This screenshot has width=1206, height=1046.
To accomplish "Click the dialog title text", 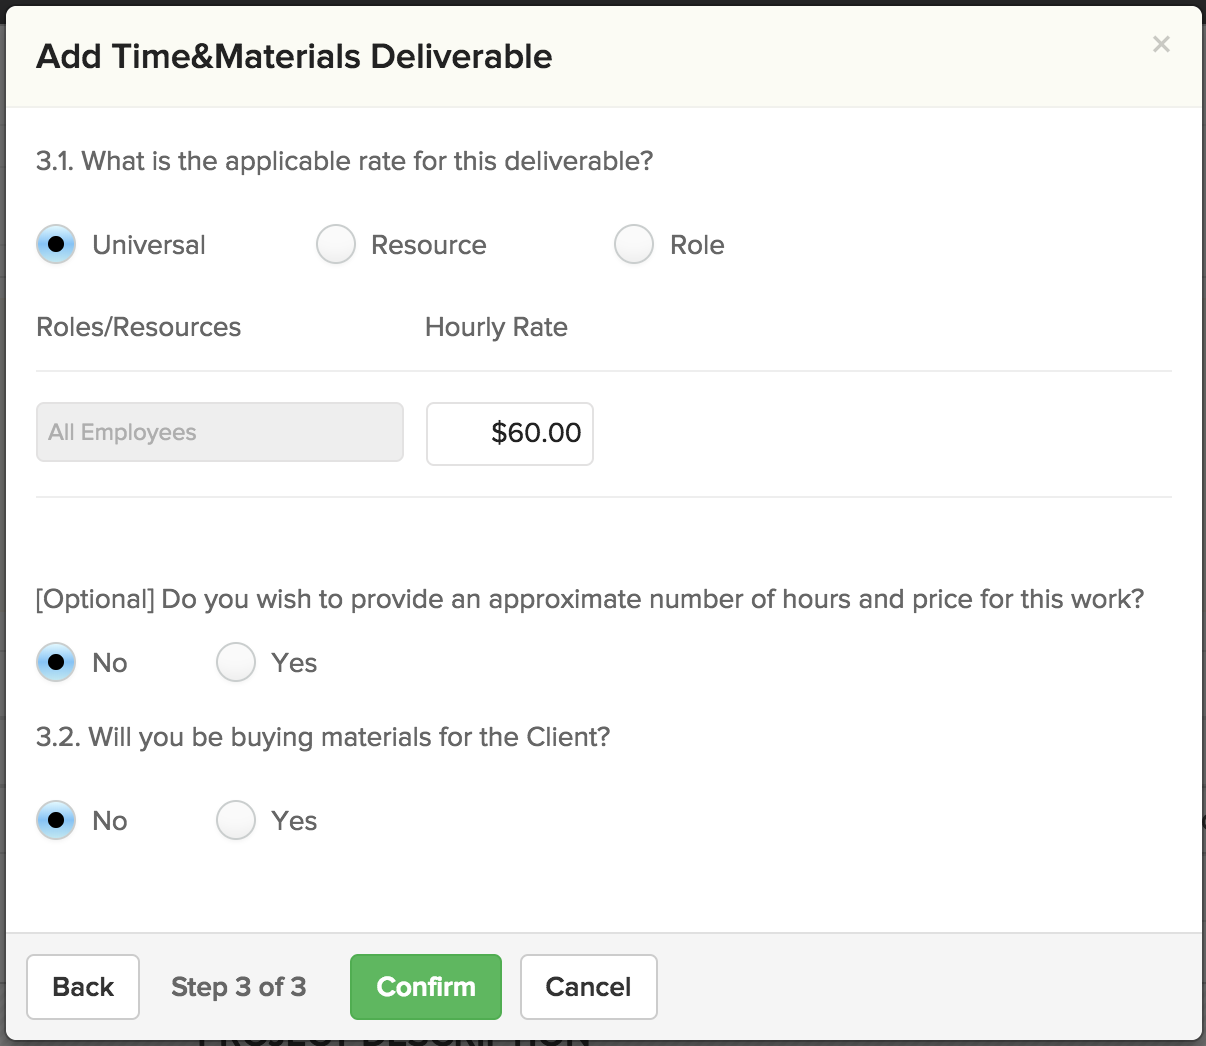I will pyautogui.click(x=294, y=56).
